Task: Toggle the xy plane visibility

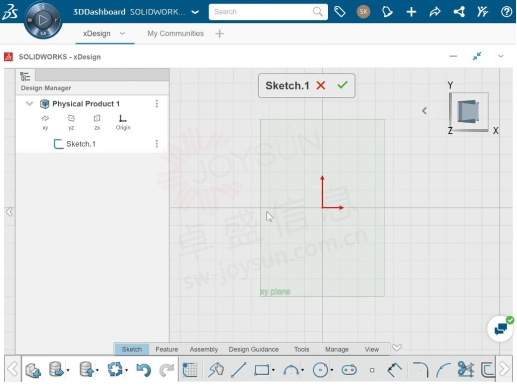Action: [x=45, y=122]
